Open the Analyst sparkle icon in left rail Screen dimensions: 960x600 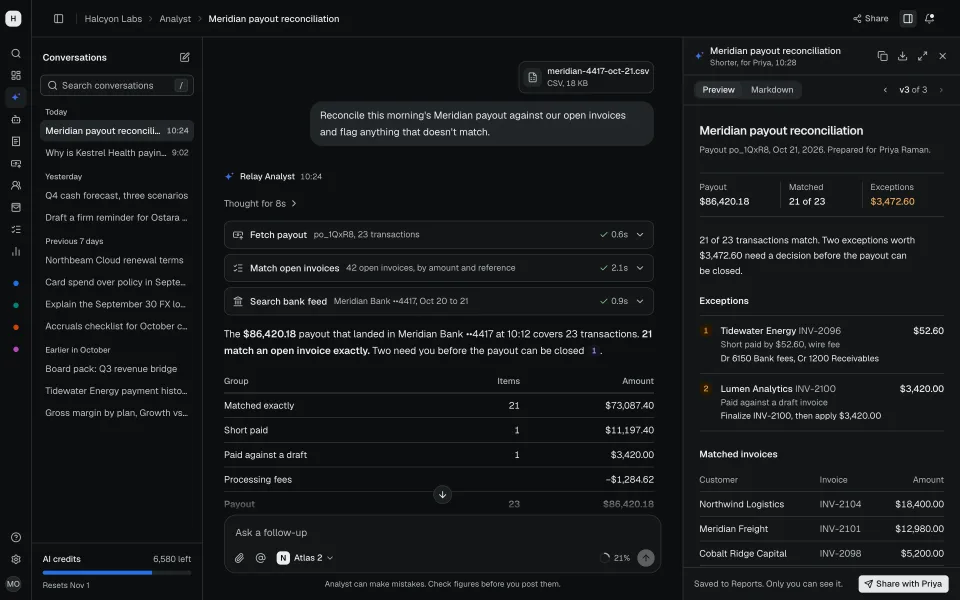[x=16, y=97]
